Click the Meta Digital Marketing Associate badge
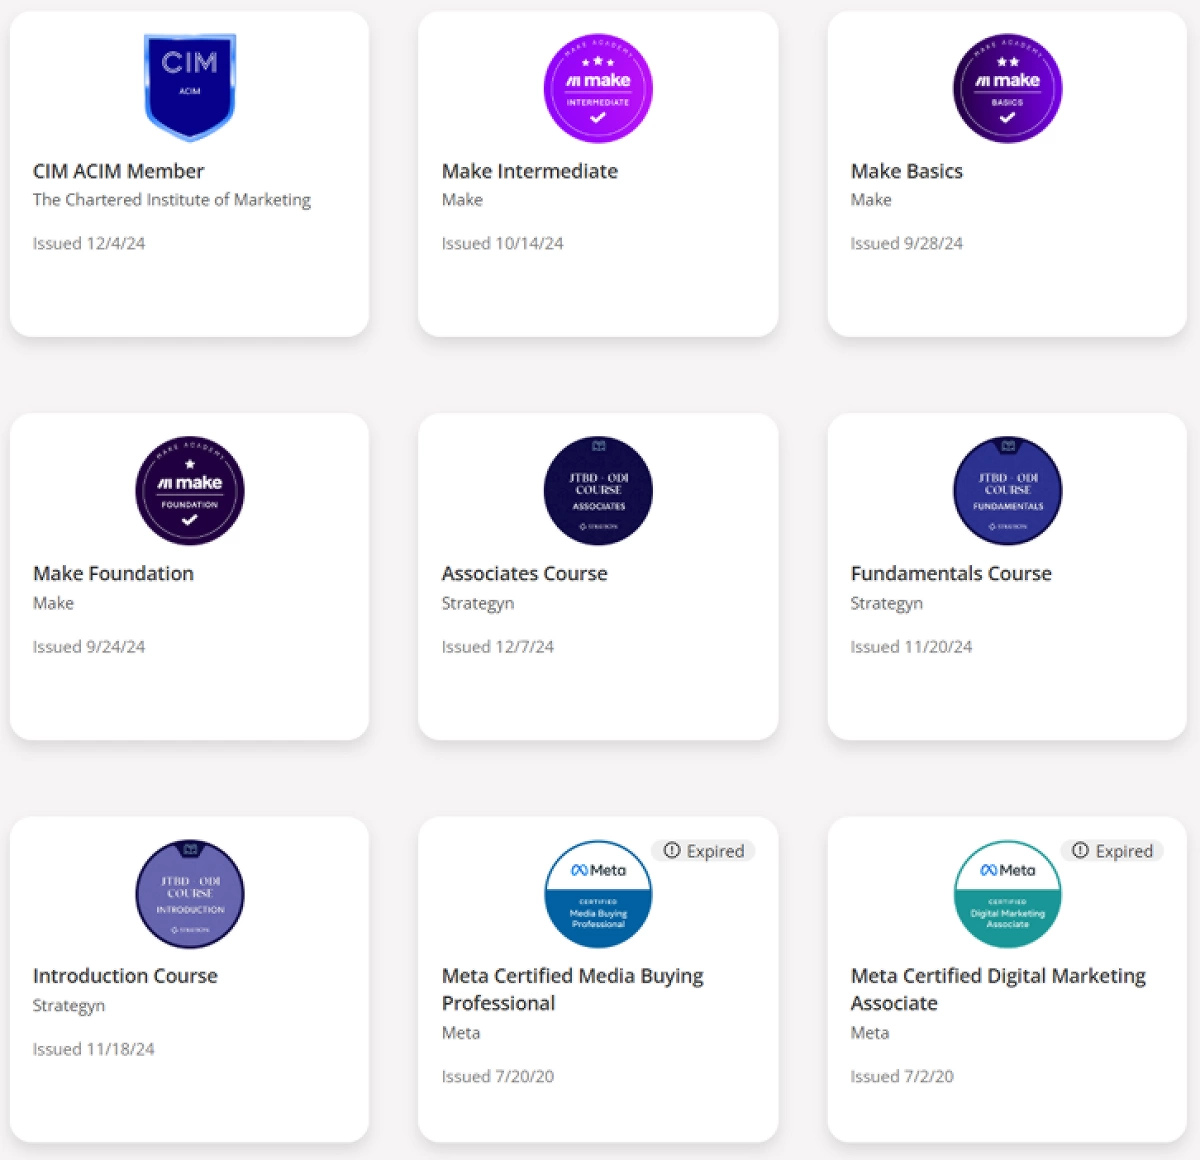Image resolution: width=1200 pixels, height=1160 pixels. click(x=1007, y=893)
